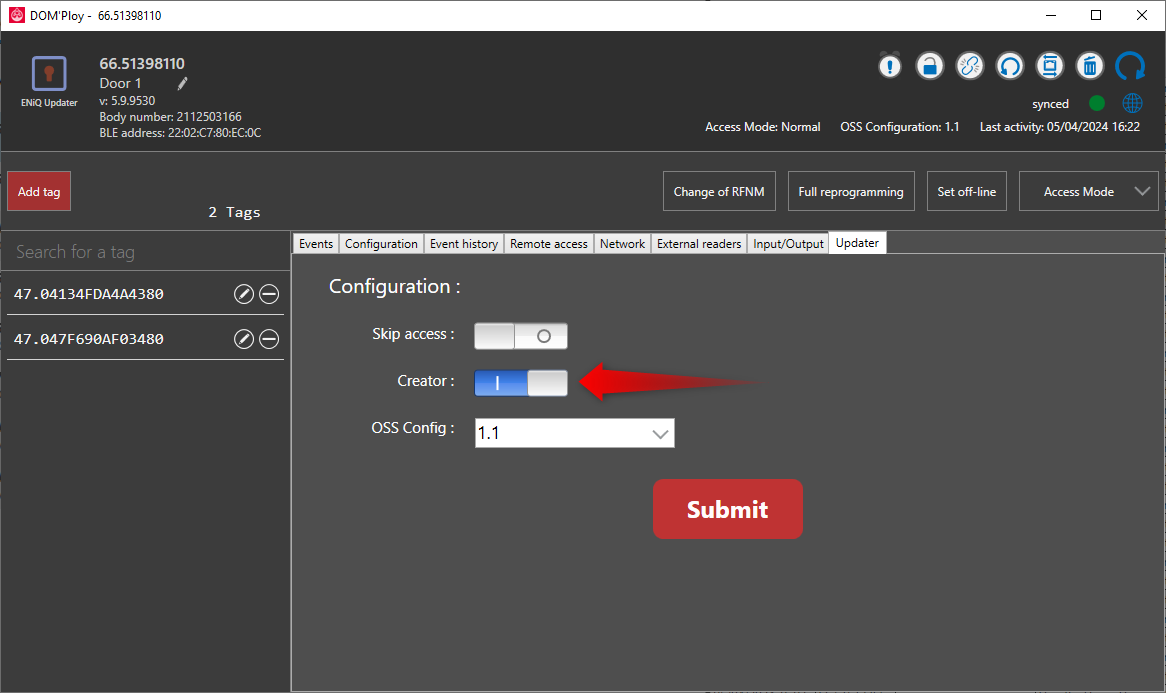
Task: Click the Change of RFNM button
Action: click(719, 192)
